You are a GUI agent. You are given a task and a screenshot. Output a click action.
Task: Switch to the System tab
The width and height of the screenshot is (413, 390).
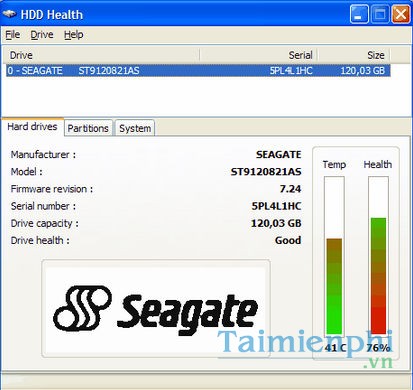click(x=135, y=128)
